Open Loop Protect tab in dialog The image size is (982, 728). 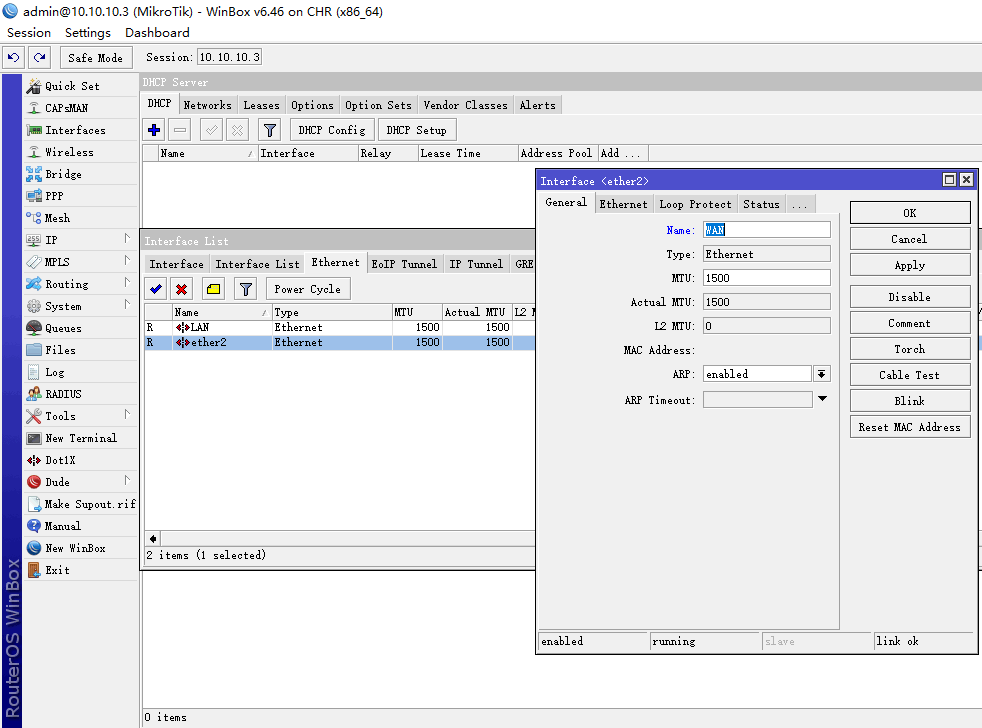click(x=695, y=204)
